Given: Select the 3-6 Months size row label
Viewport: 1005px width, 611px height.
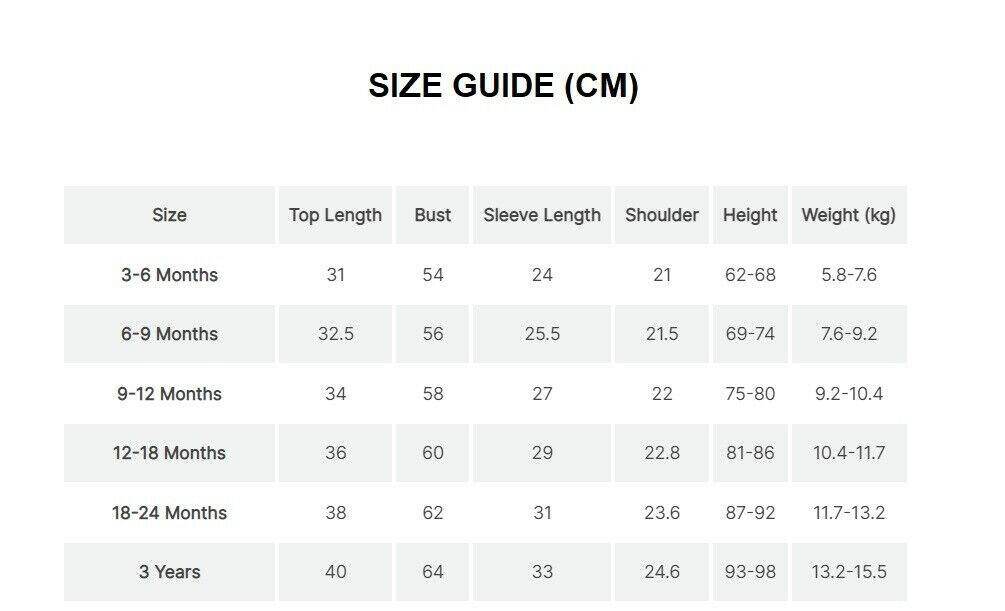Looking at the screenshot, I should 169,275.
